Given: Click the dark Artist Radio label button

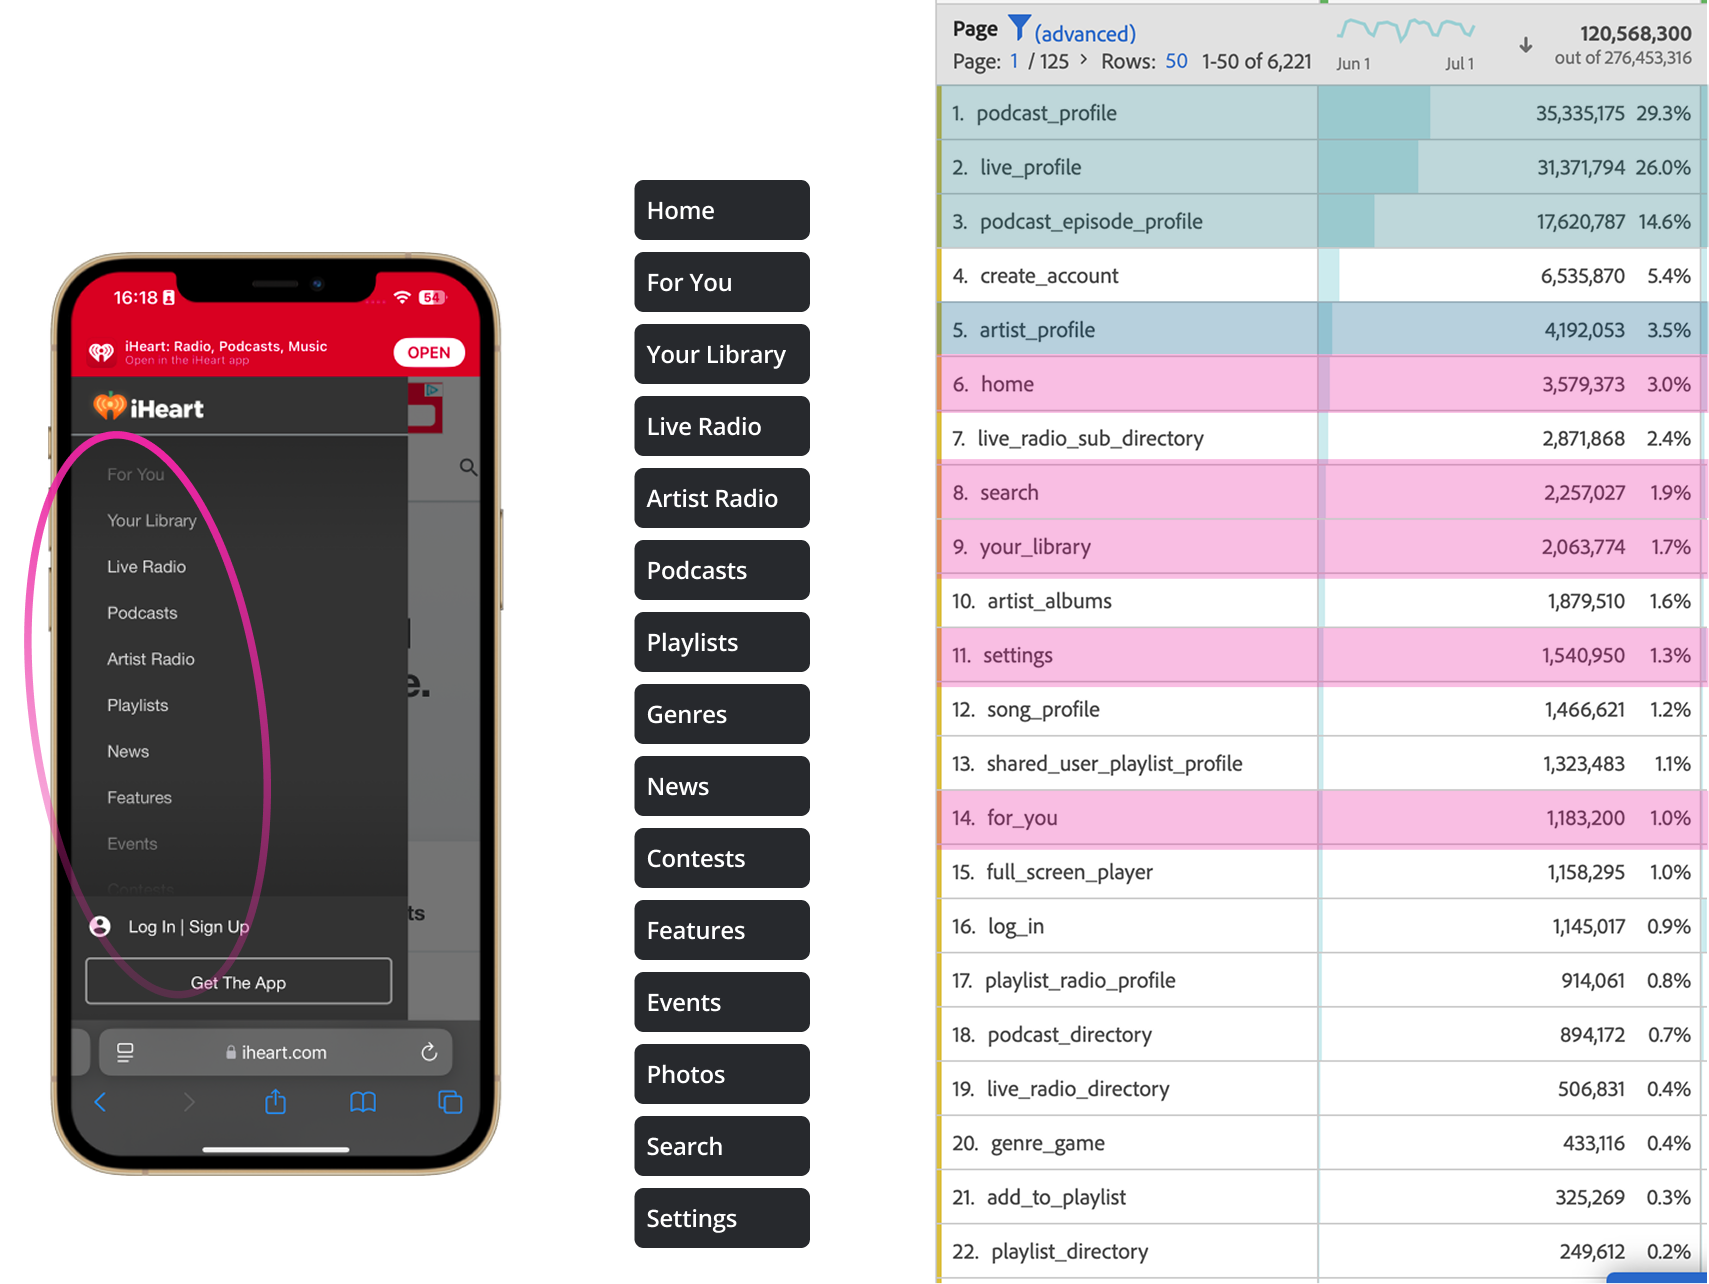Looking at the screenshot, I should pyautogui.click(x=722, y=498).
